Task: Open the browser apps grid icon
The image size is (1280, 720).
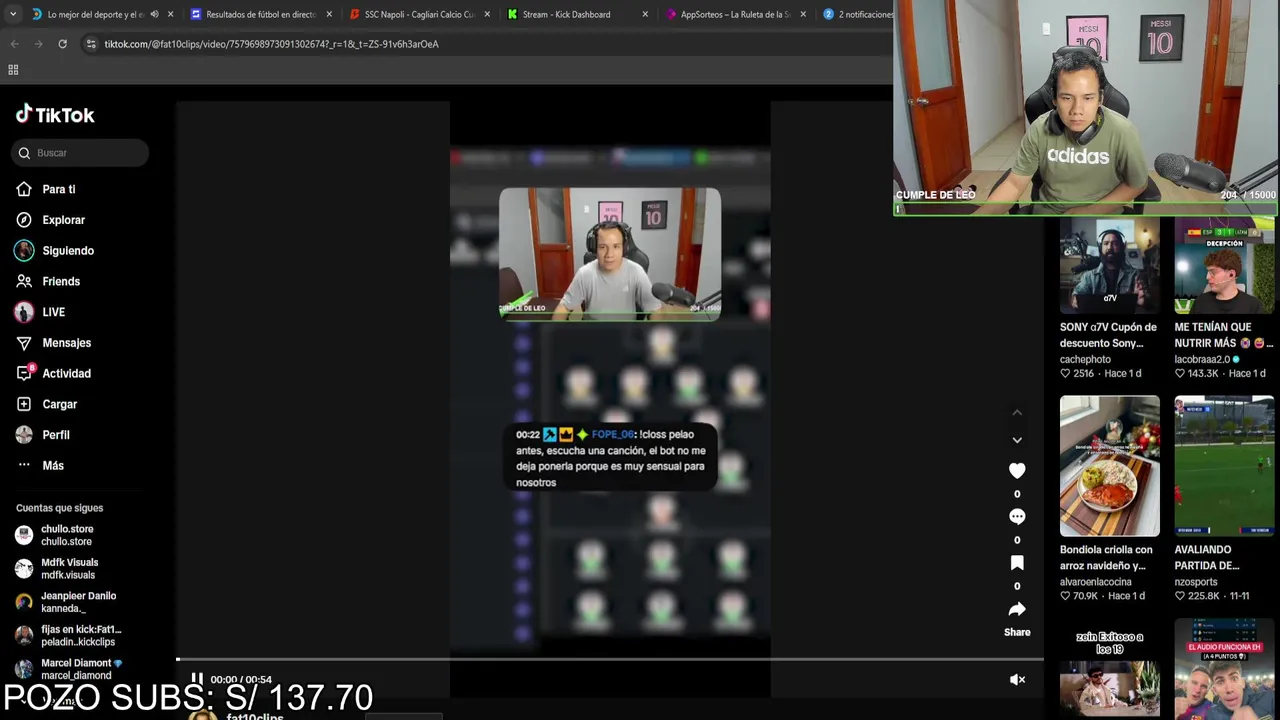Action: (13, 70)
